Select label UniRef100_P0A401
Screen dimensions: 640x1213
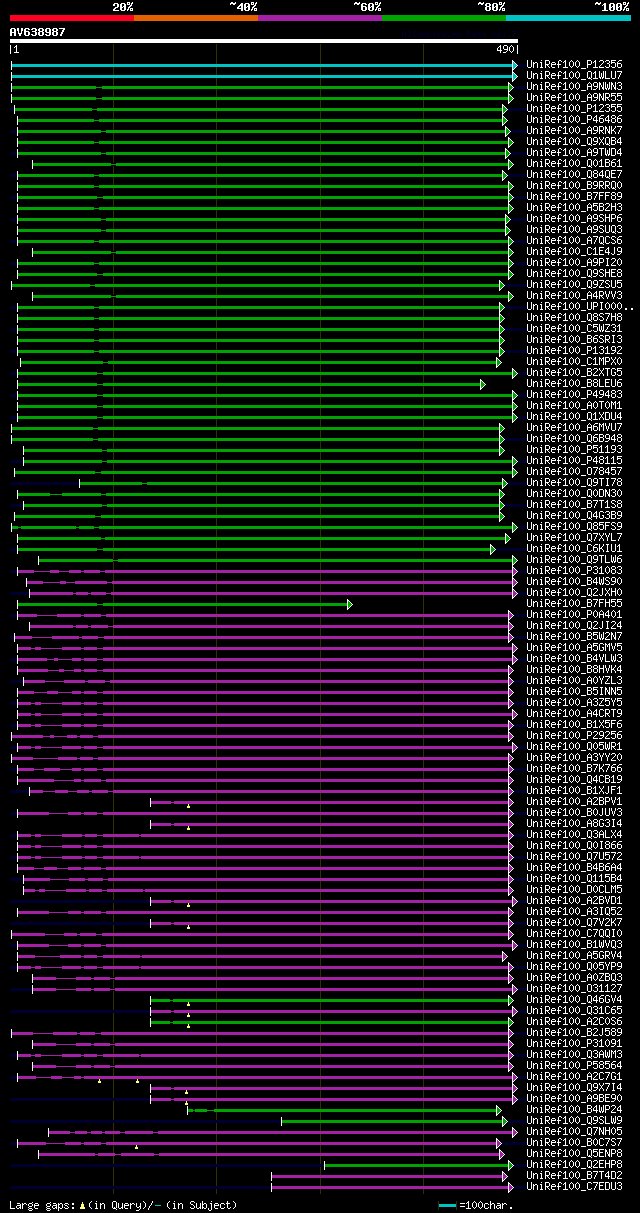pos(574,614)
